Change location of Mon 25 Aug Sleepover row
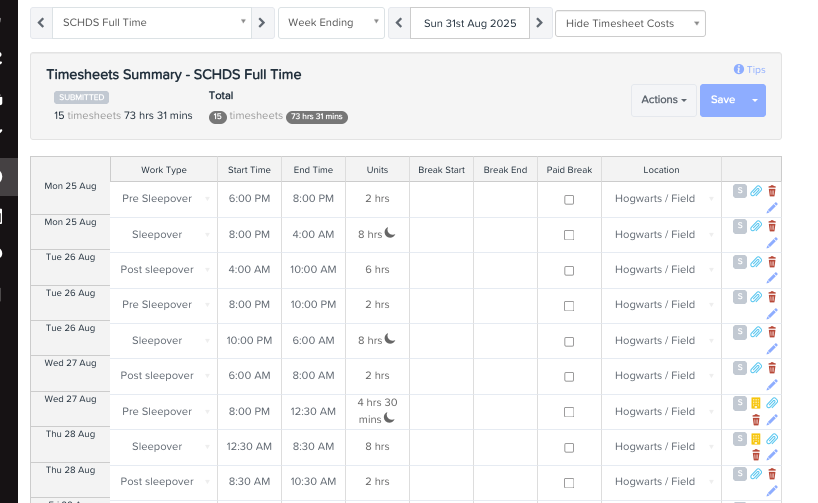Viewport: 818px width, 503px height. 661,235
